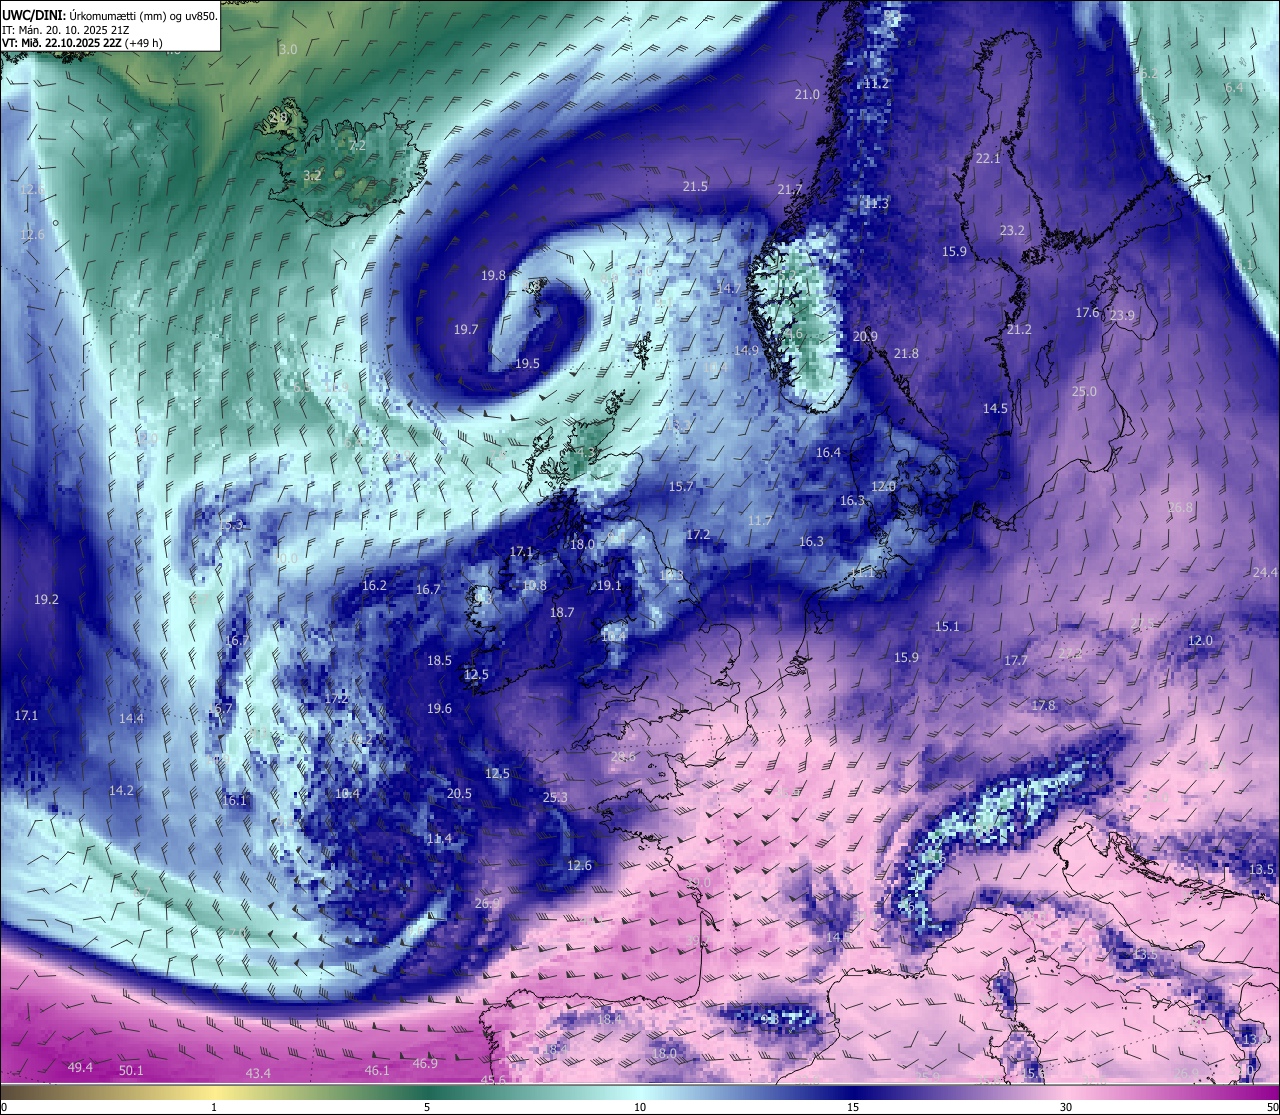Click the 30 label on the color scale

(x=1066, y=1107)
